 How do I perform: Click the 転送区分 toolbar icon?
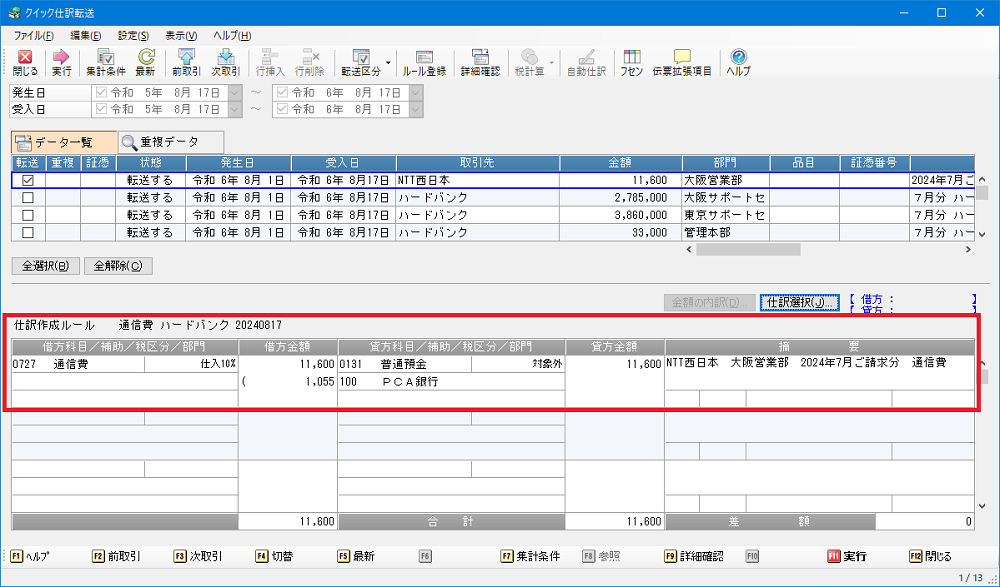tap(361, 63)
